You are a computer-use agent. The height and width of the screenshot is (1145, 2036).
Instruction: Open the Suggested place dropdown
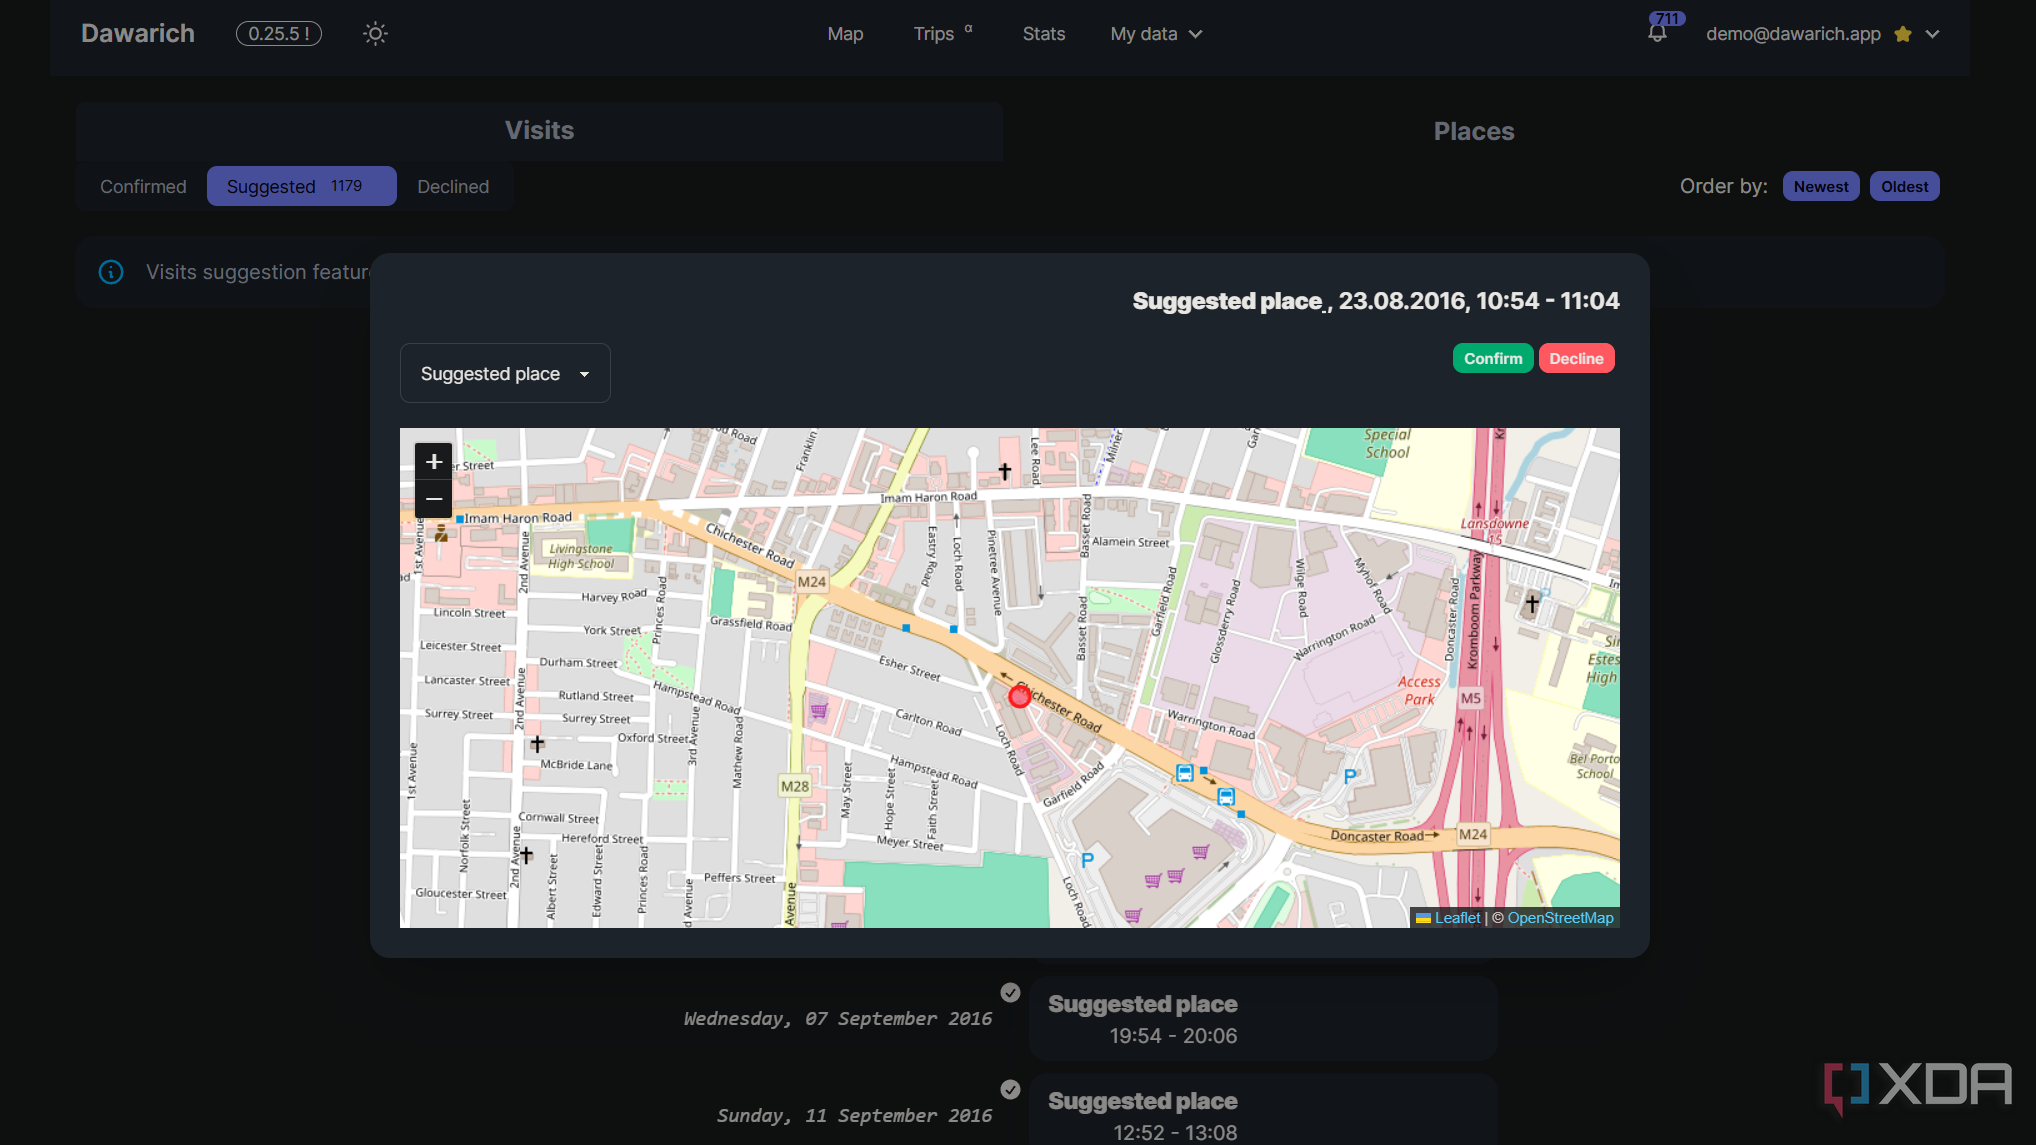point(505,373)
